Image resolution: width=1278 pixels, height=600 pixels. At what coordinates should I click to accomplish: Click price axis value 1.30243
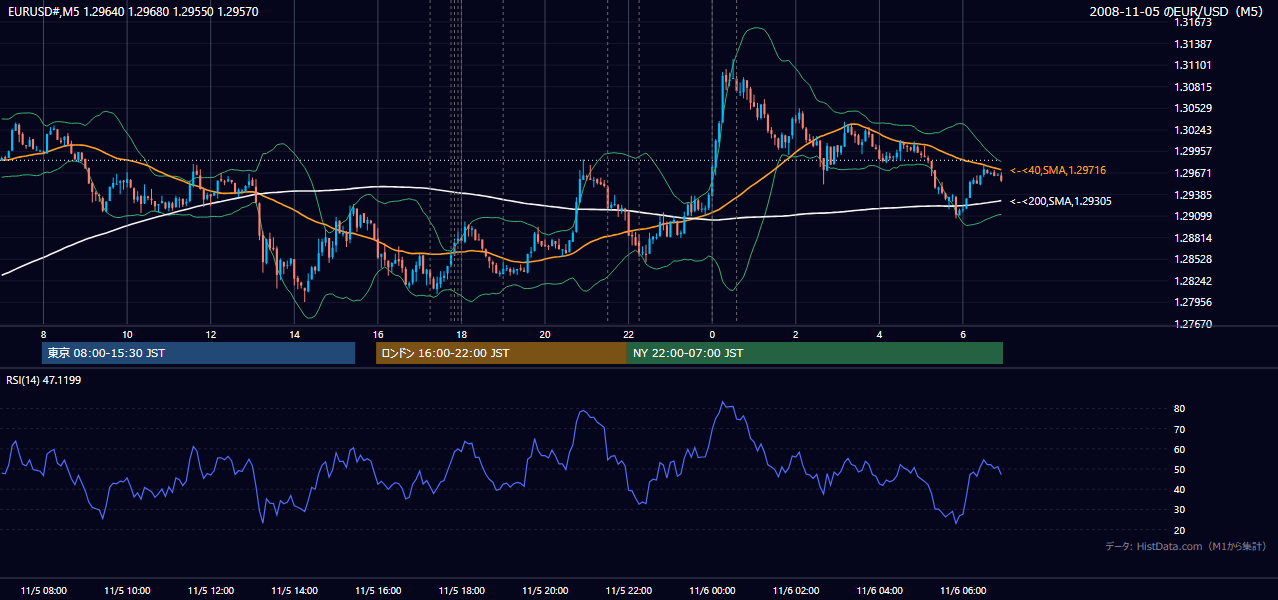tap(1195, 130)
